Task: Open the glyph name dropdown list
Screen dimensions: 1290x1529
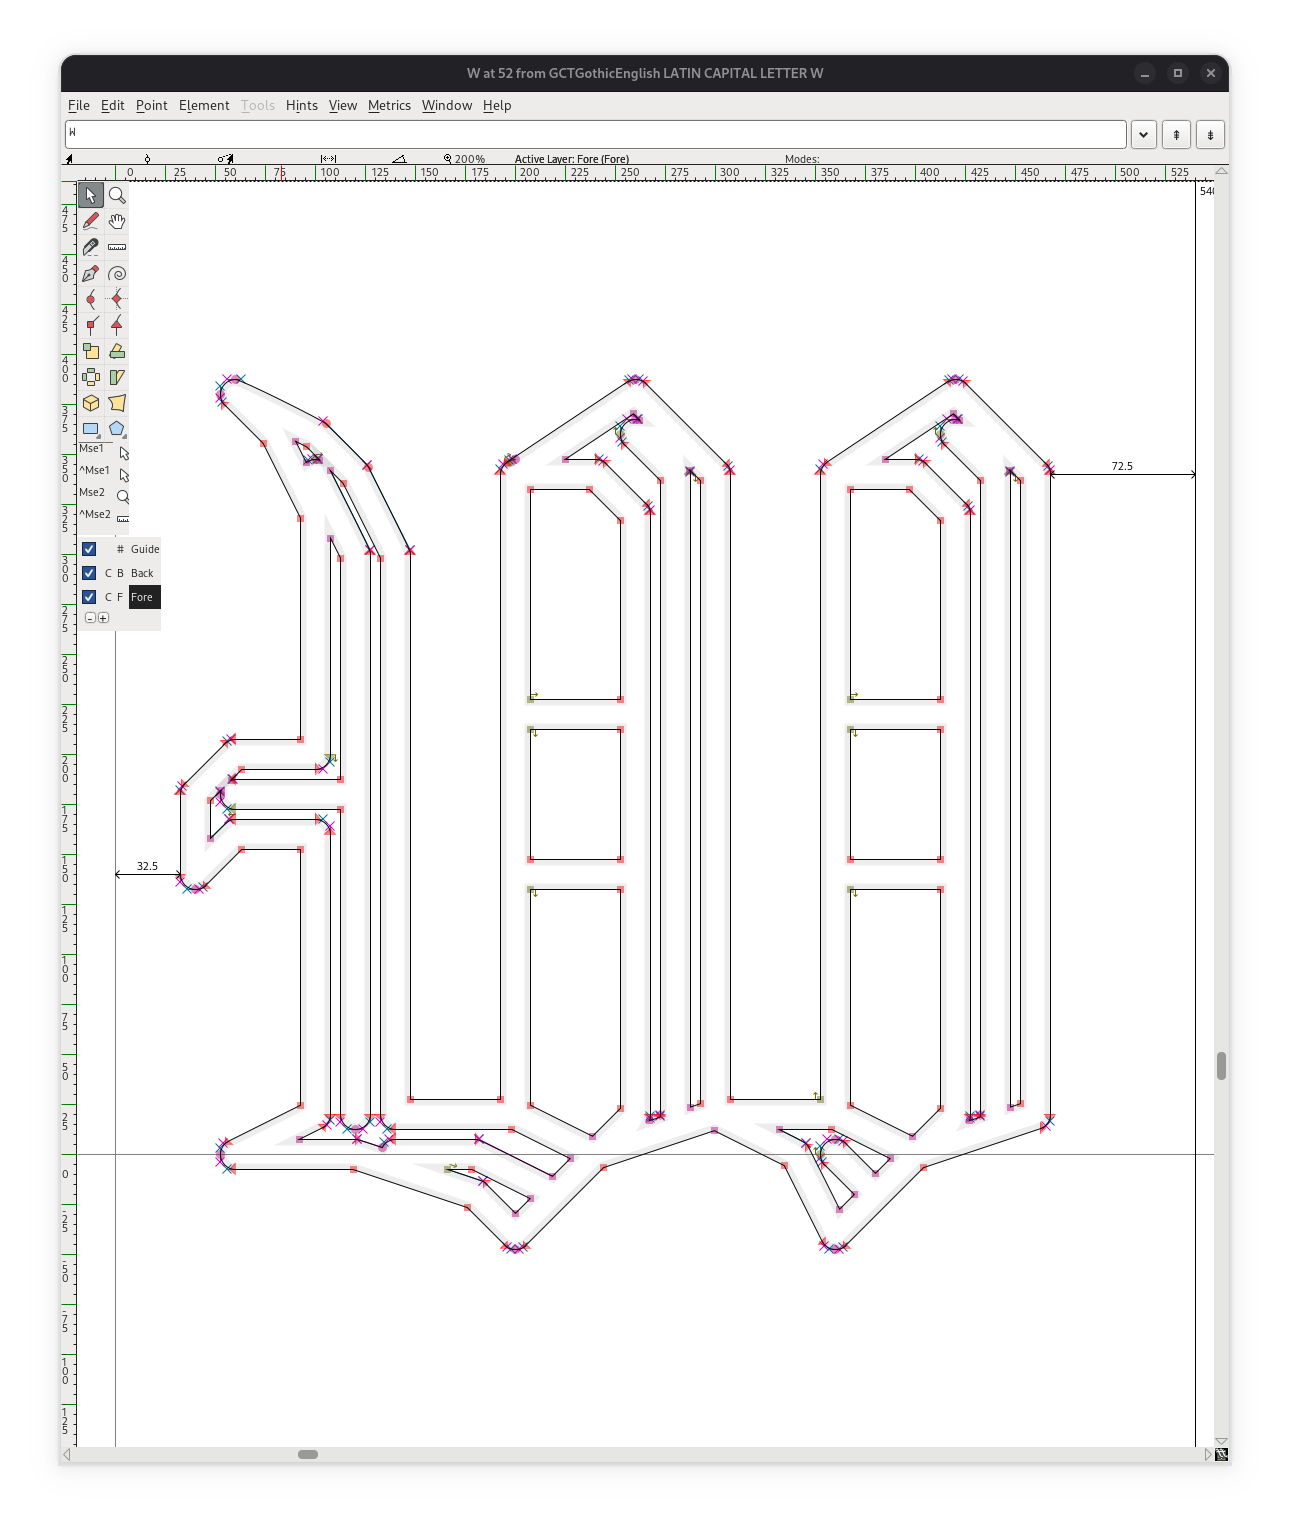Action: tap(1143, 135)
